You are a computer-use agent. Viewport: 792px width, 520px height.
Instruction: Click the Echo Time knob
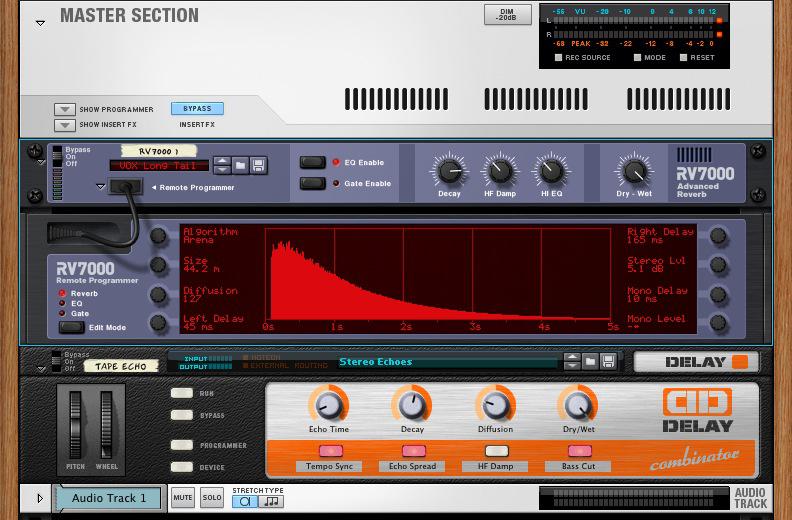tap(329, 405)
